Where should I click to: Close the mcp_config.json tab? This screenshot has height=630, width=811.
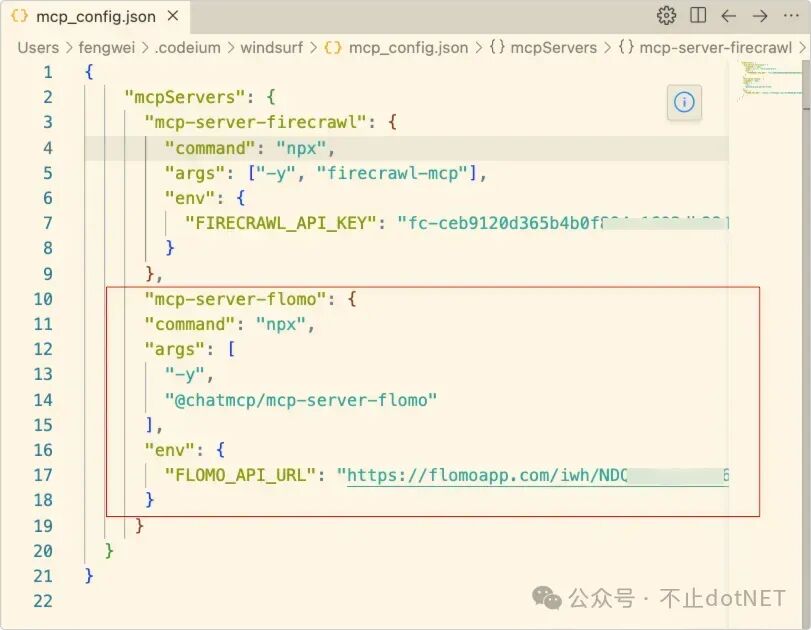point(173,16)
